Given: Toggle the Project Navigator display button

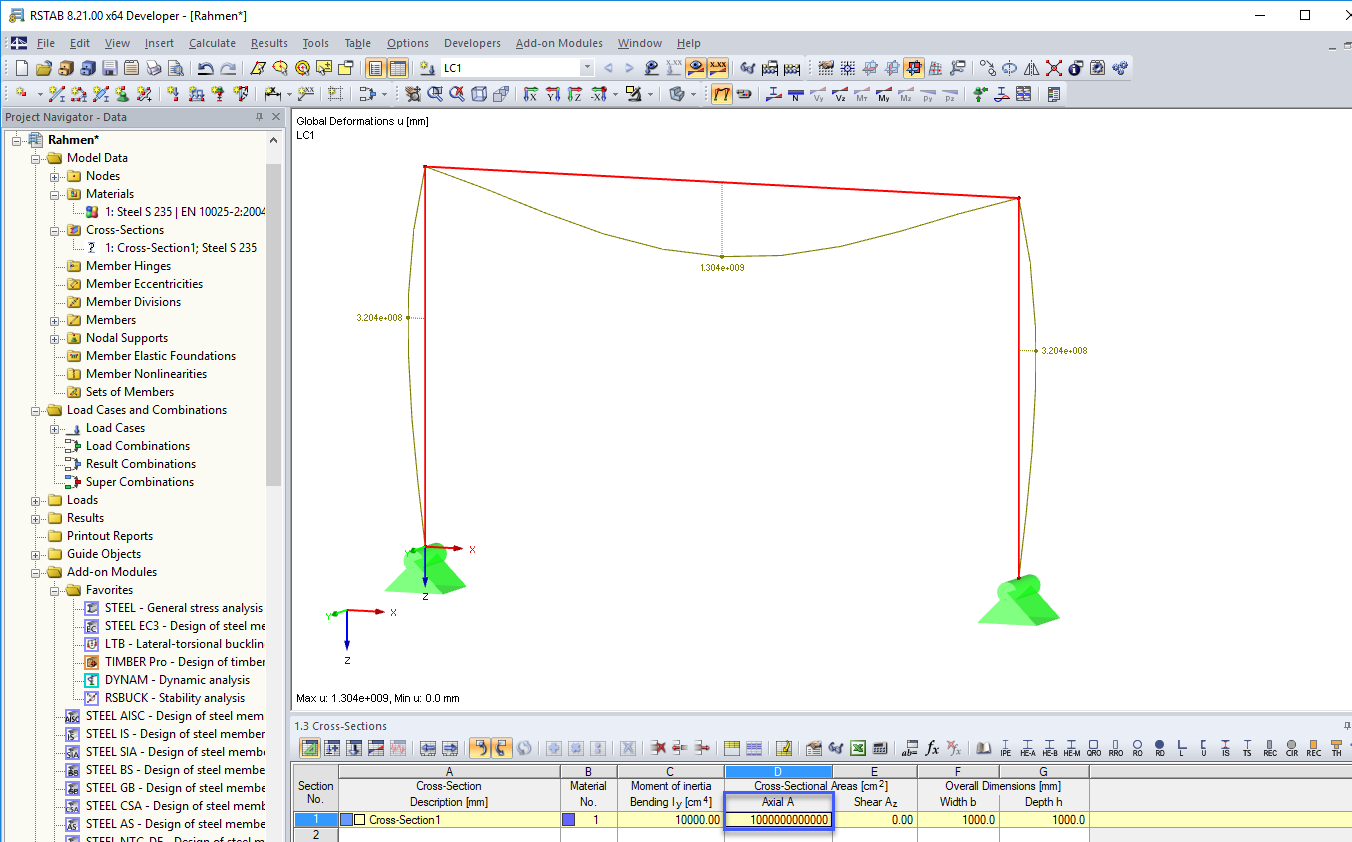Looking at the screenshot, I should pos(376,68).
